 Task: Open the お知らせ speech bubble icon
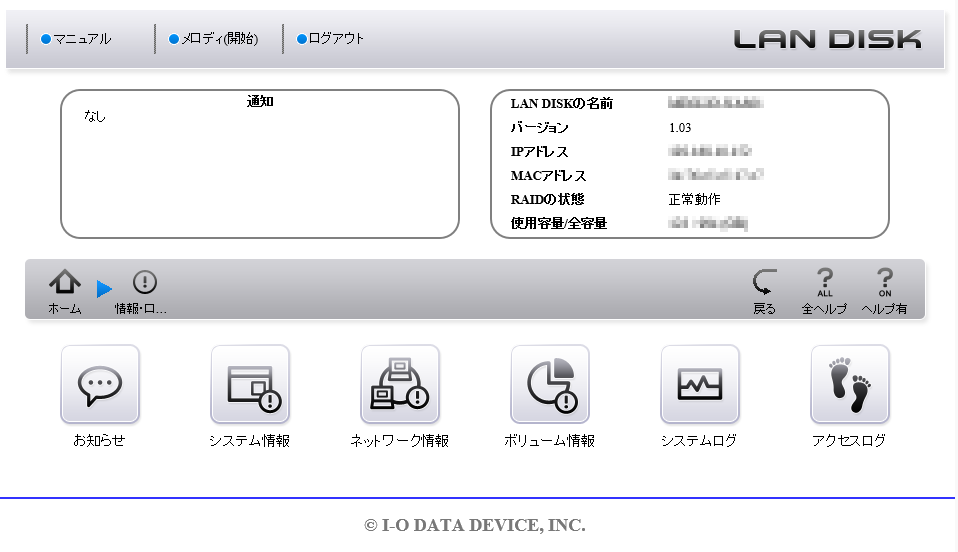(x=100, y=385)
